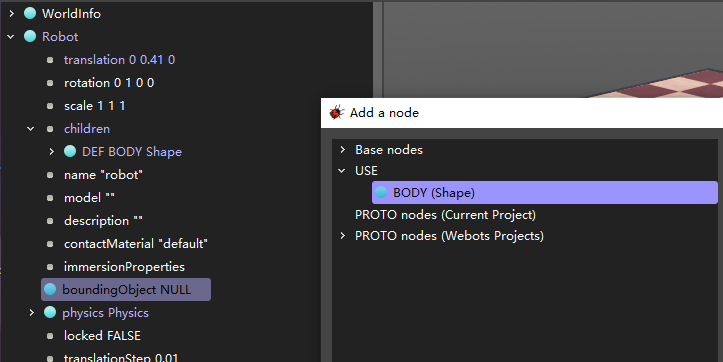
Task: Expand the WorldInfo node
Action: tap(11, 14)
